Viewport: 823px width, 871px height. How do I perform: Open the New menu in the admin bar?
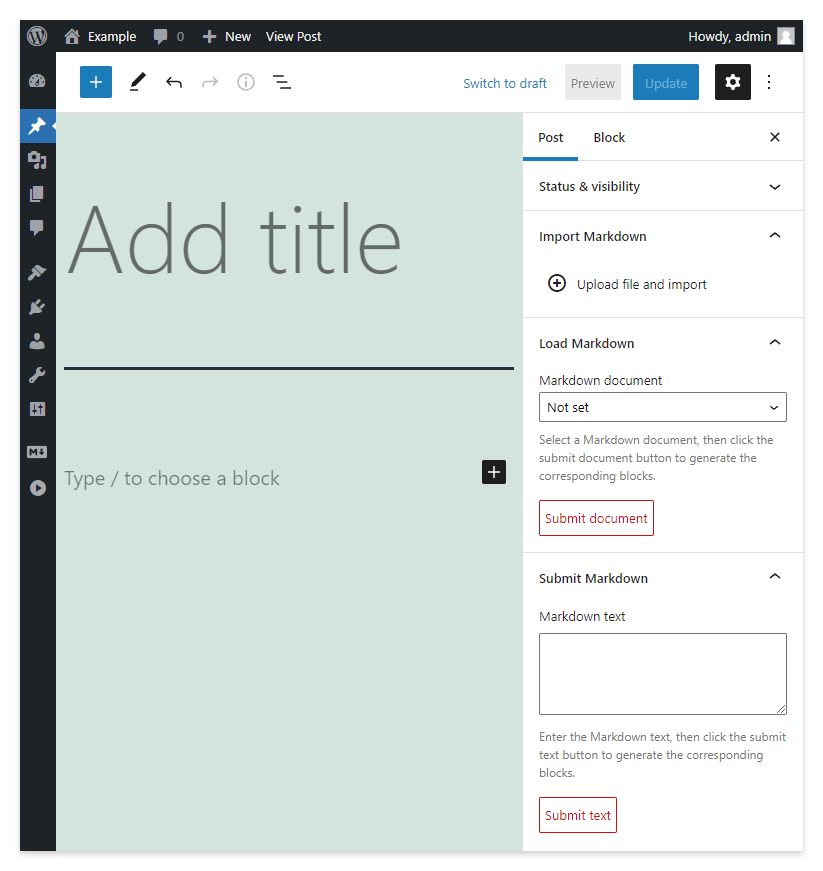(x=226, y=36)
